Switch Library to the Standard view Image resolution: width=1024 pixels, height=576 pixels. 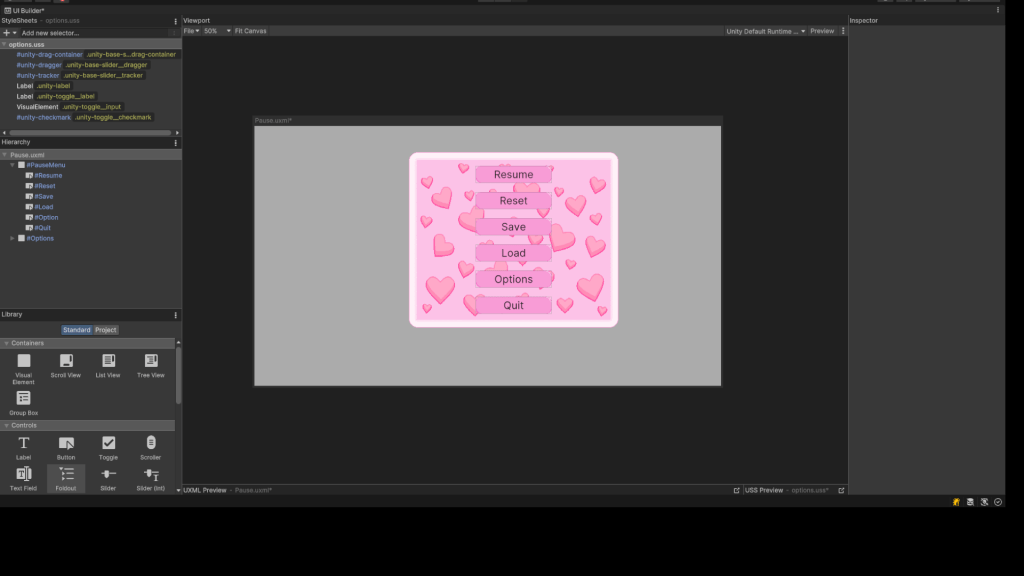[x=77, y=330]
